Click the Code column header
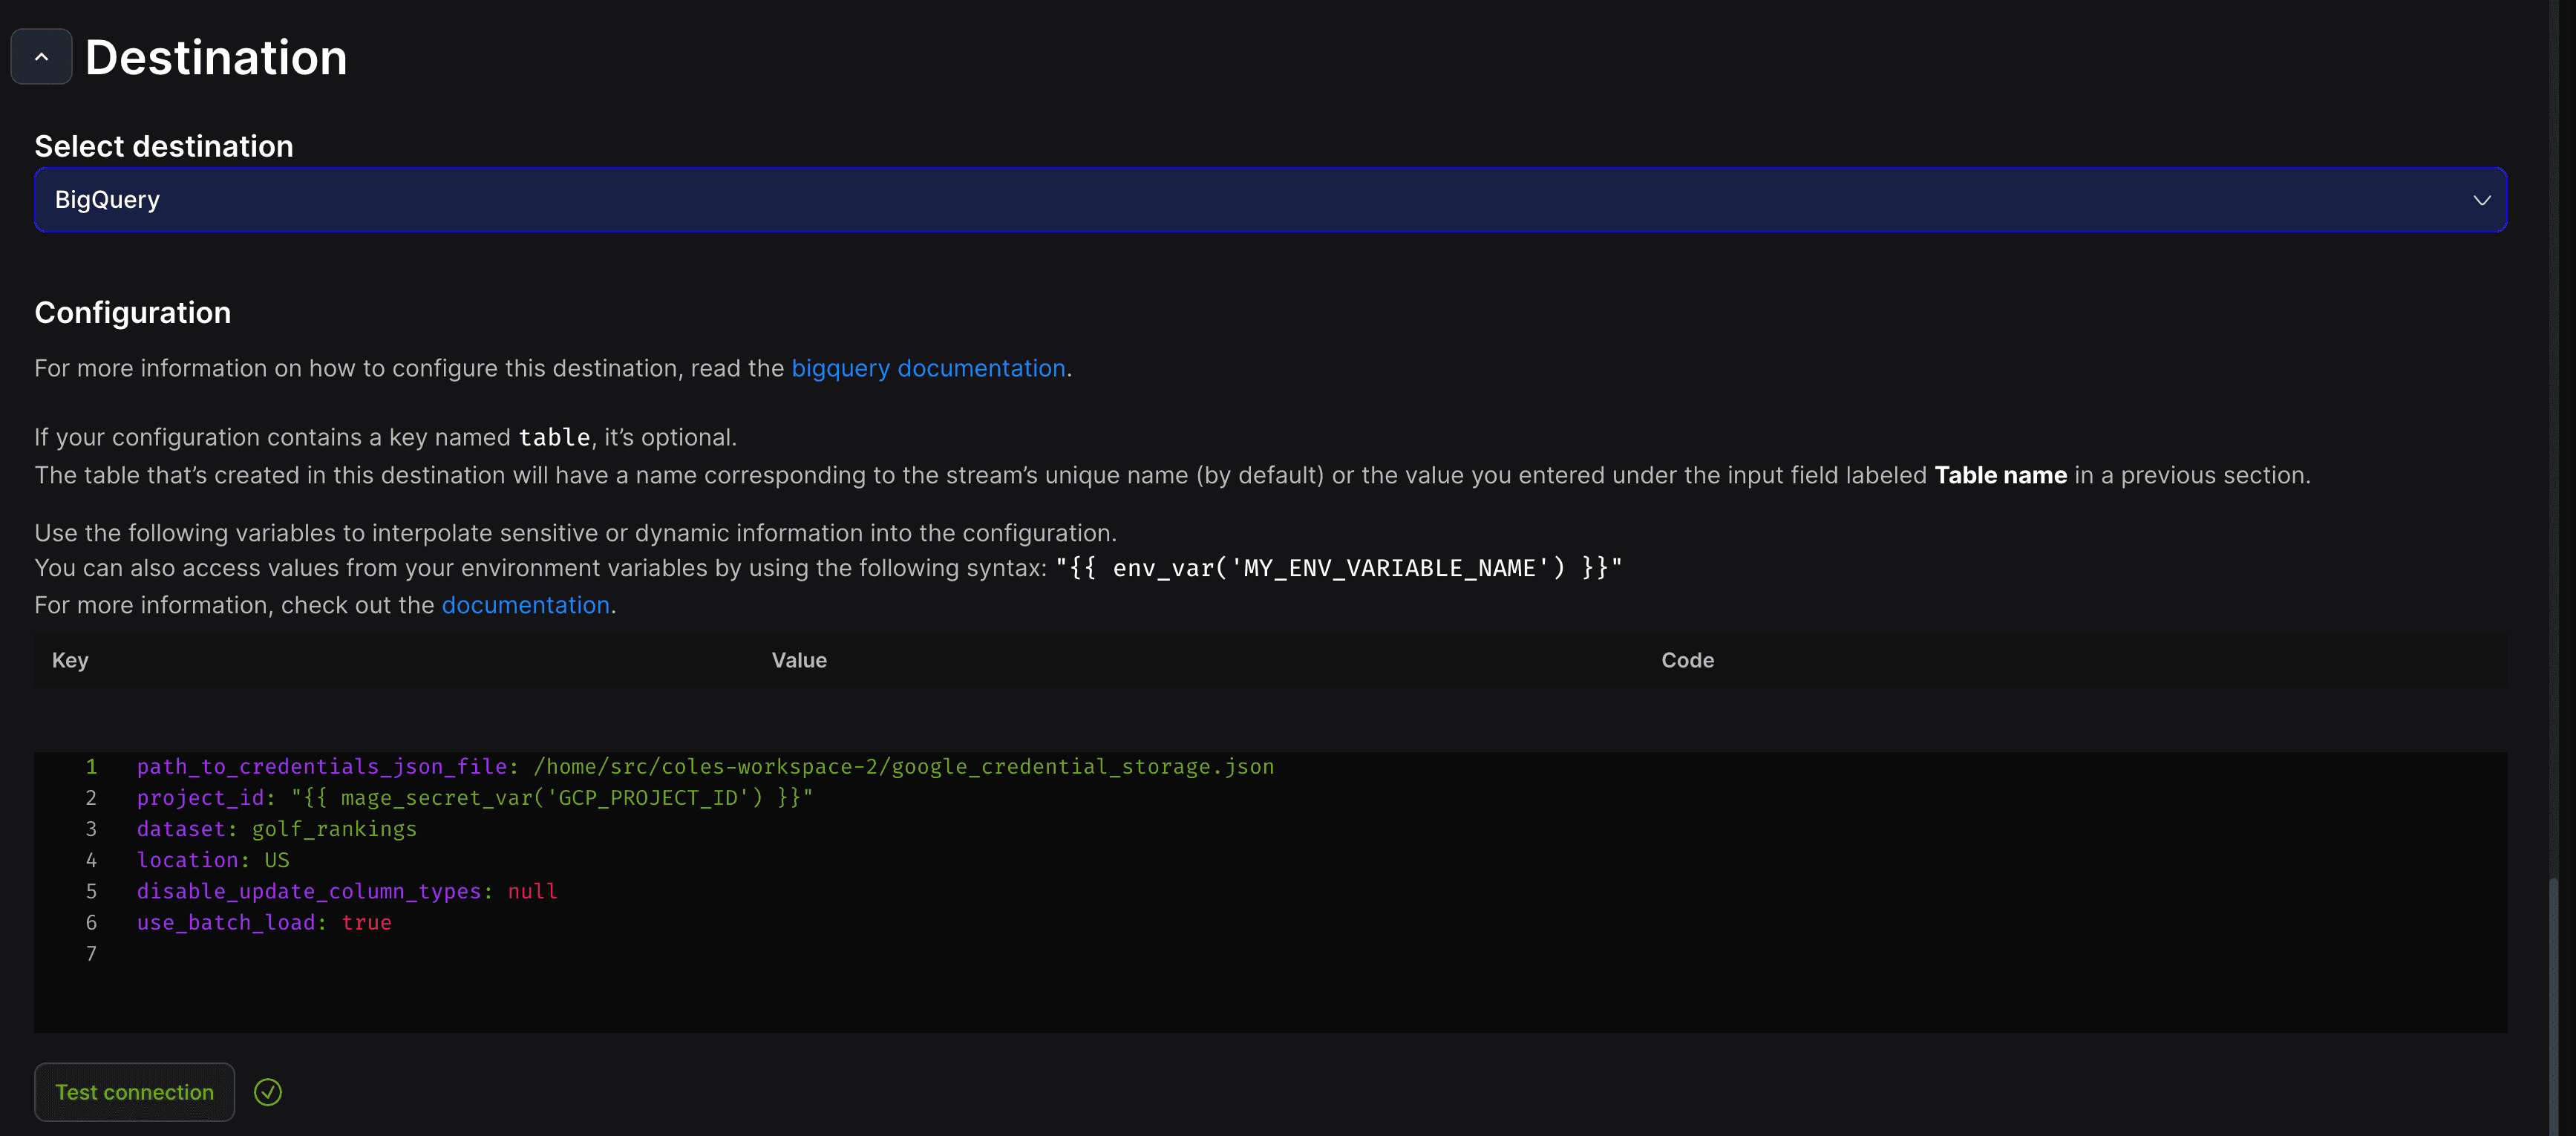Viewport: 2576px width, 1136px height. point(1687,660)
